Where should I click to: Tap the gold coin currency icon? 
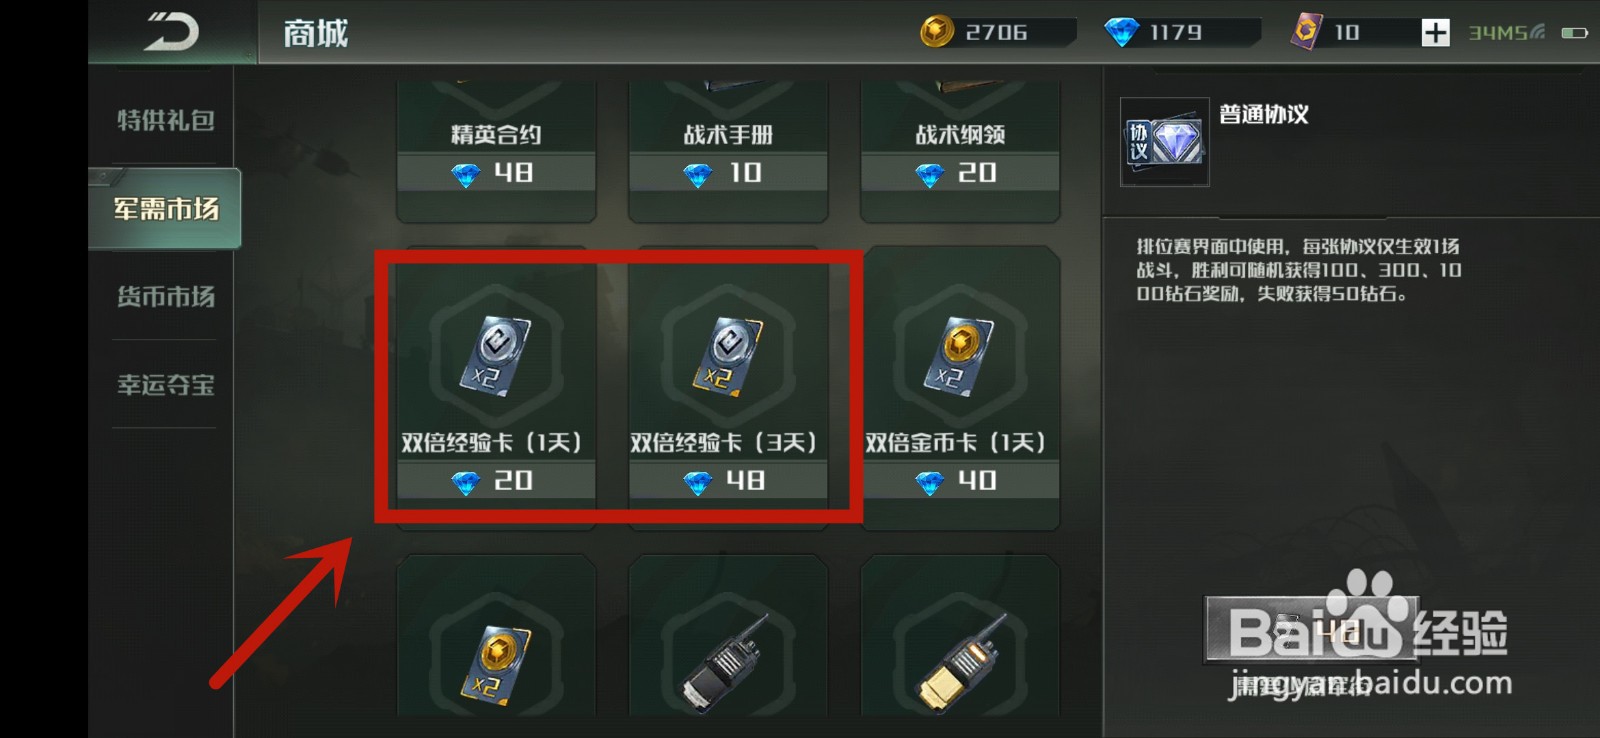[937, 32]
